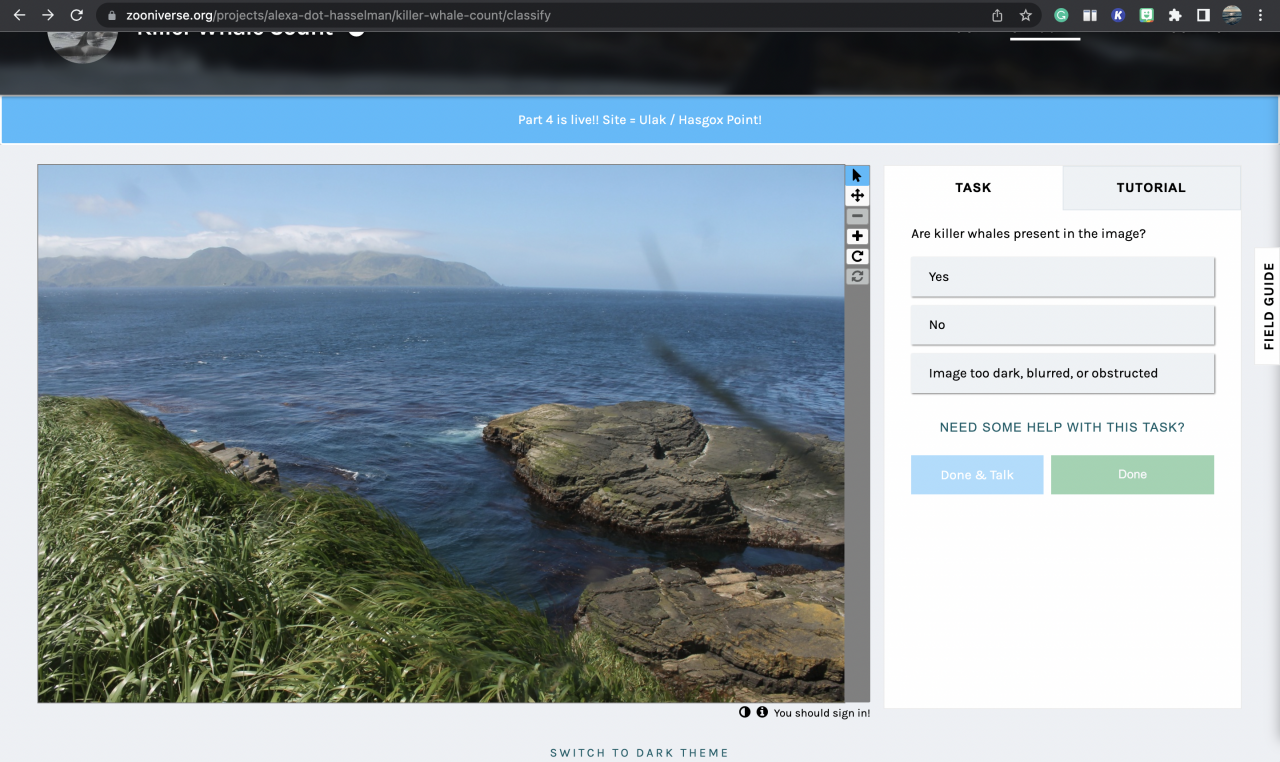The image size is (1280, 762).
Task: Go forward in browser history
Action: pyautogui.click(x=48, y=15)
